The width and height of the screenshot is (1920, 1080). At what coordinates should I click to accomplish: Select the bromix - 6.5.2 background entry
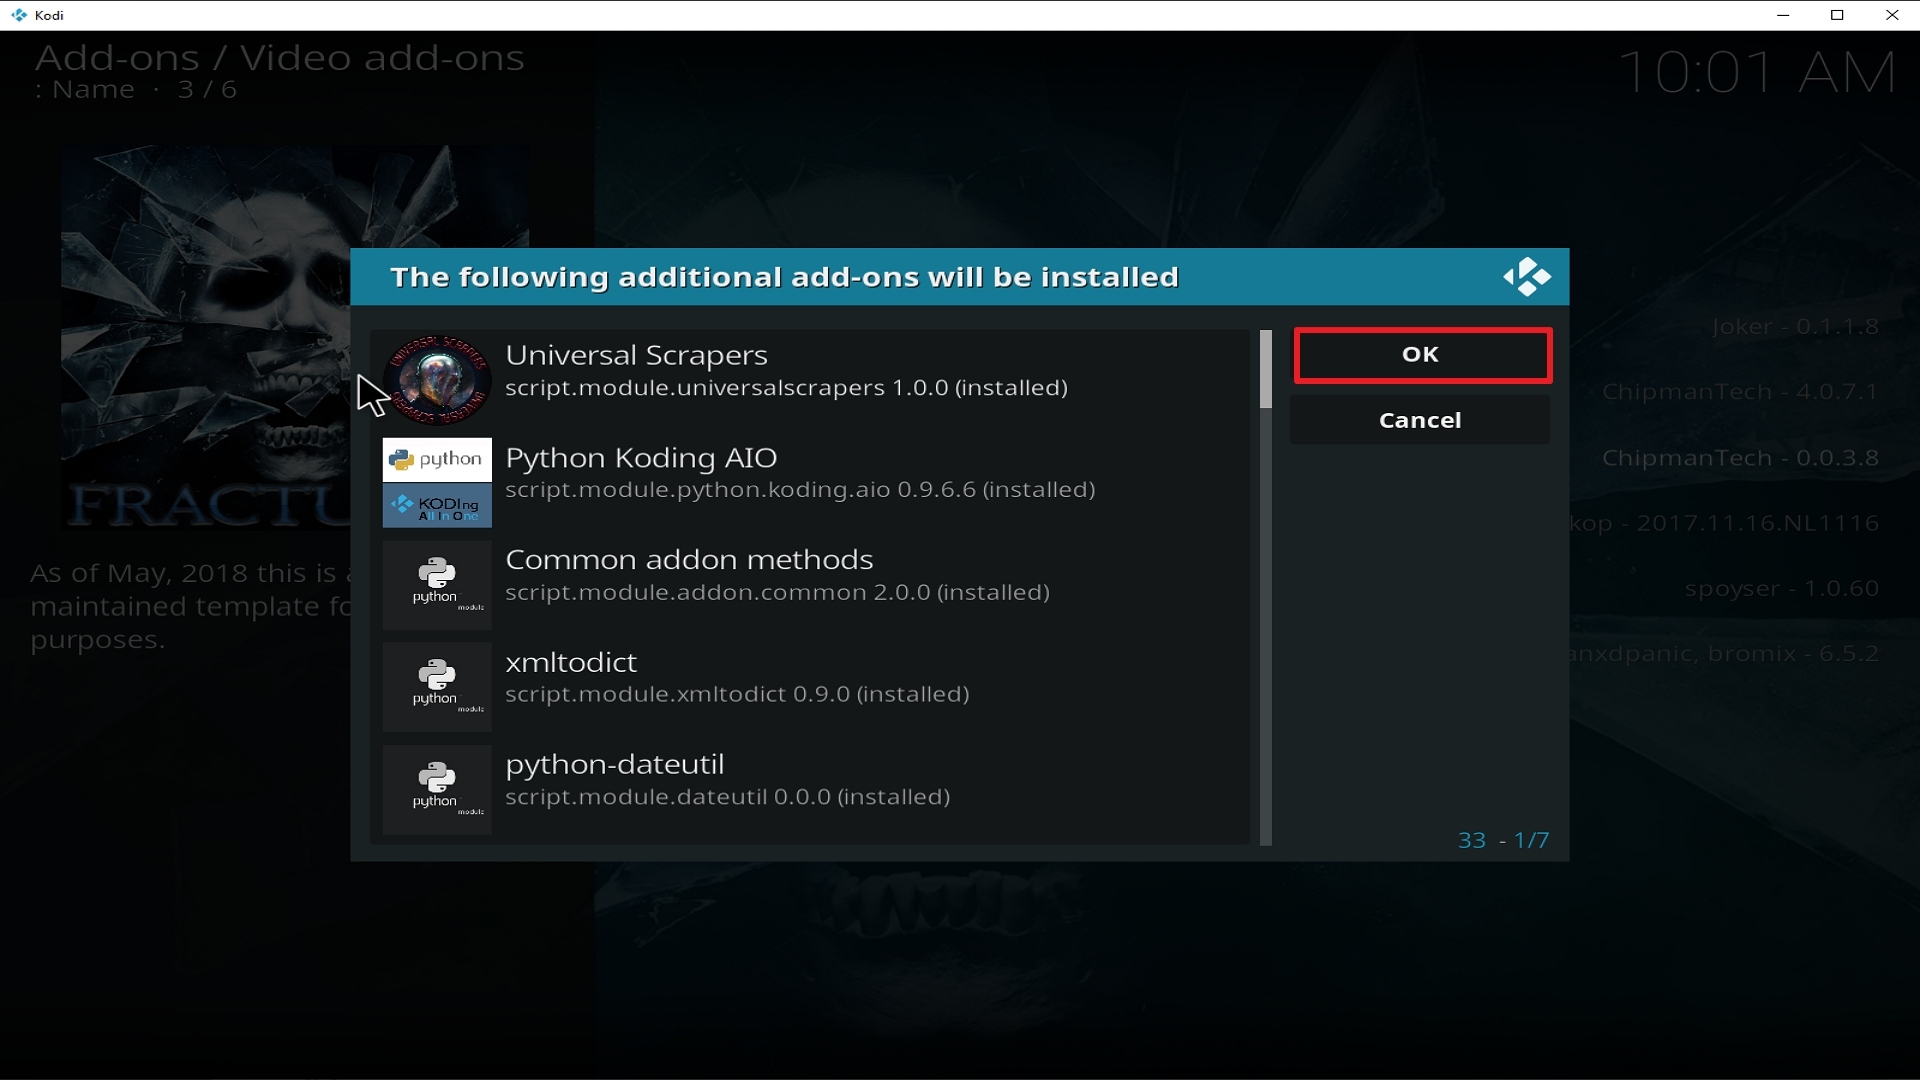(x=1725, y=654)
